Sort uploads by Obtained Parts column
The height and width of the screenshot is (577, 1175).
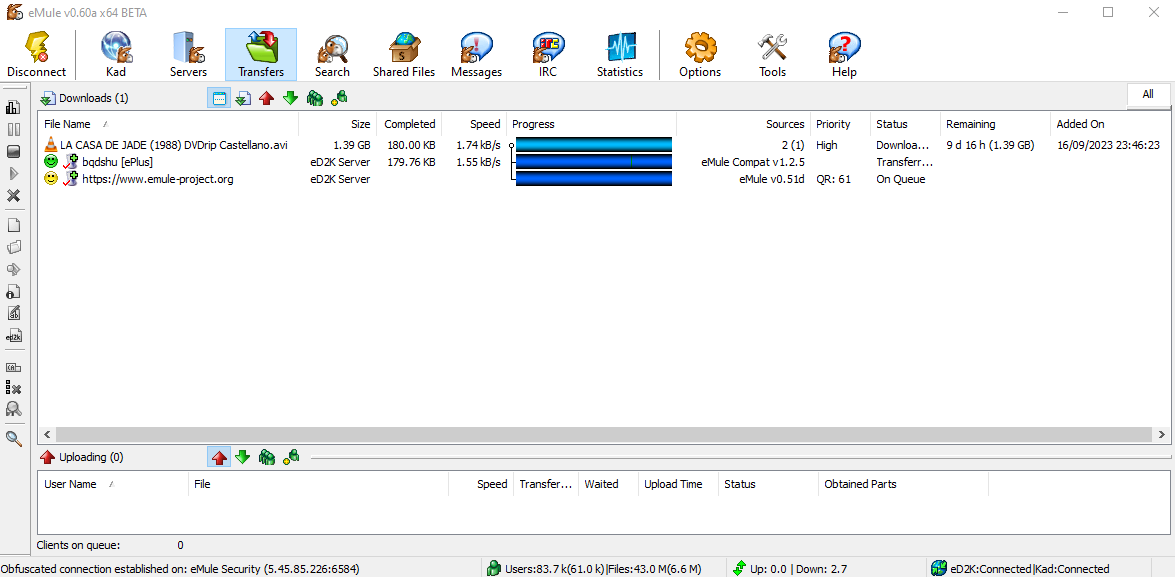904,484
